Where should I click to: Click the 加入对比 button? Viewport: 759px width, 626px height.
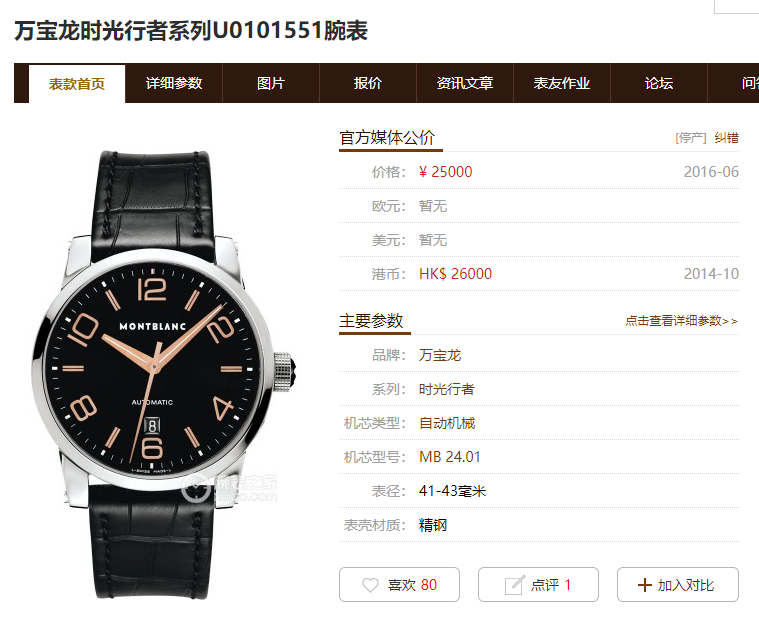(x=678, y=585)
